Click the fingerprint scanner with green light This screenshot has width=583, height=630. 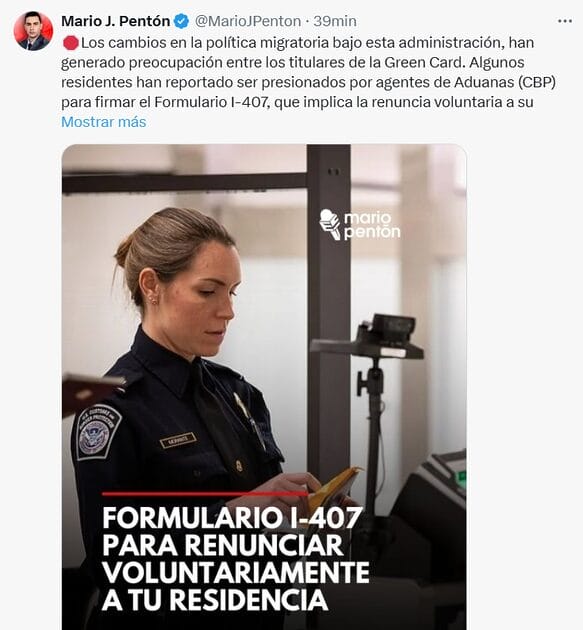442,474
